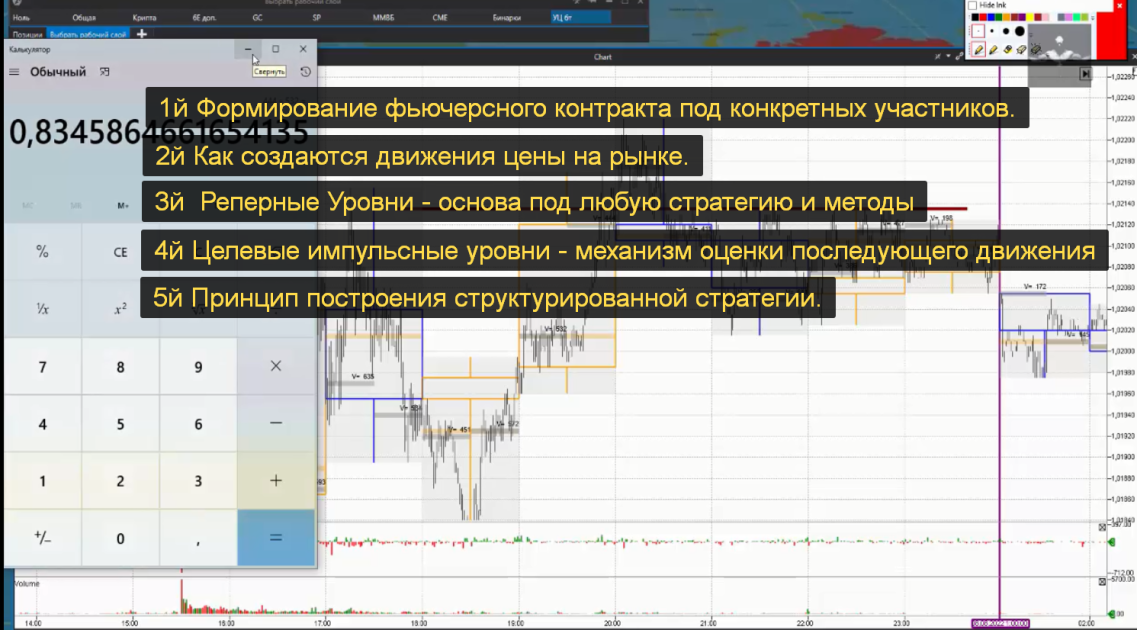1137x630 pixels.
Task: Jump to latest bar on chart
Action: click(1086, 74)
